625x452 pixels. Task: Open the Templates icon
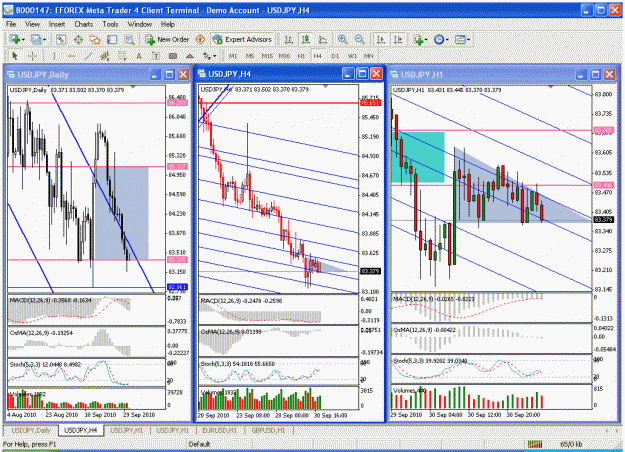coord(460,39)
